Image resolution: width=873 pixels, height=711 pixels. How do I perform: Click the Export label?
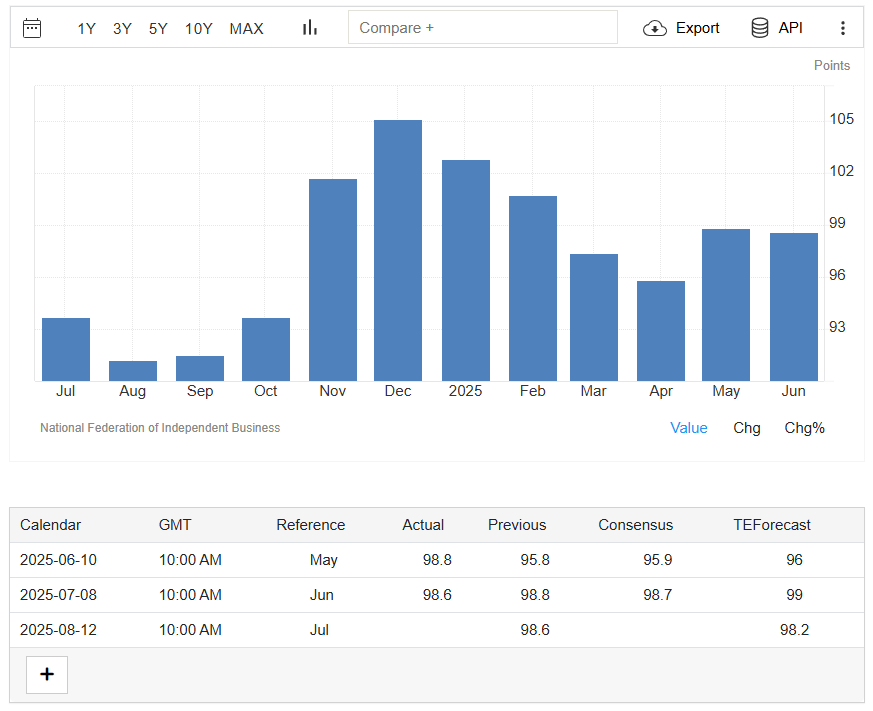[x=698, y=28]
